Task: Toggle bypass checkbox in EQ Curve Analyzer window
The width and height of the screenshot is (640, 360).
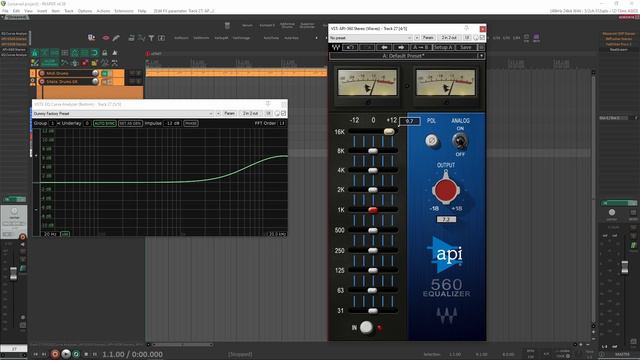Action: 284,113
